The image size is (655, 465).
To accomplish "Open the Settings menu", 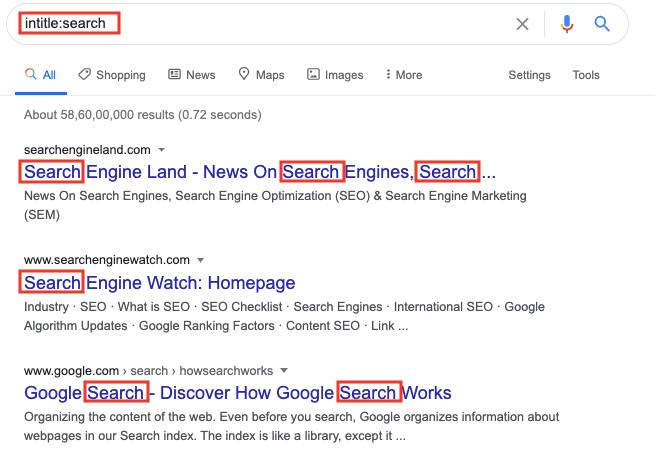I will (x=529, y=75).
